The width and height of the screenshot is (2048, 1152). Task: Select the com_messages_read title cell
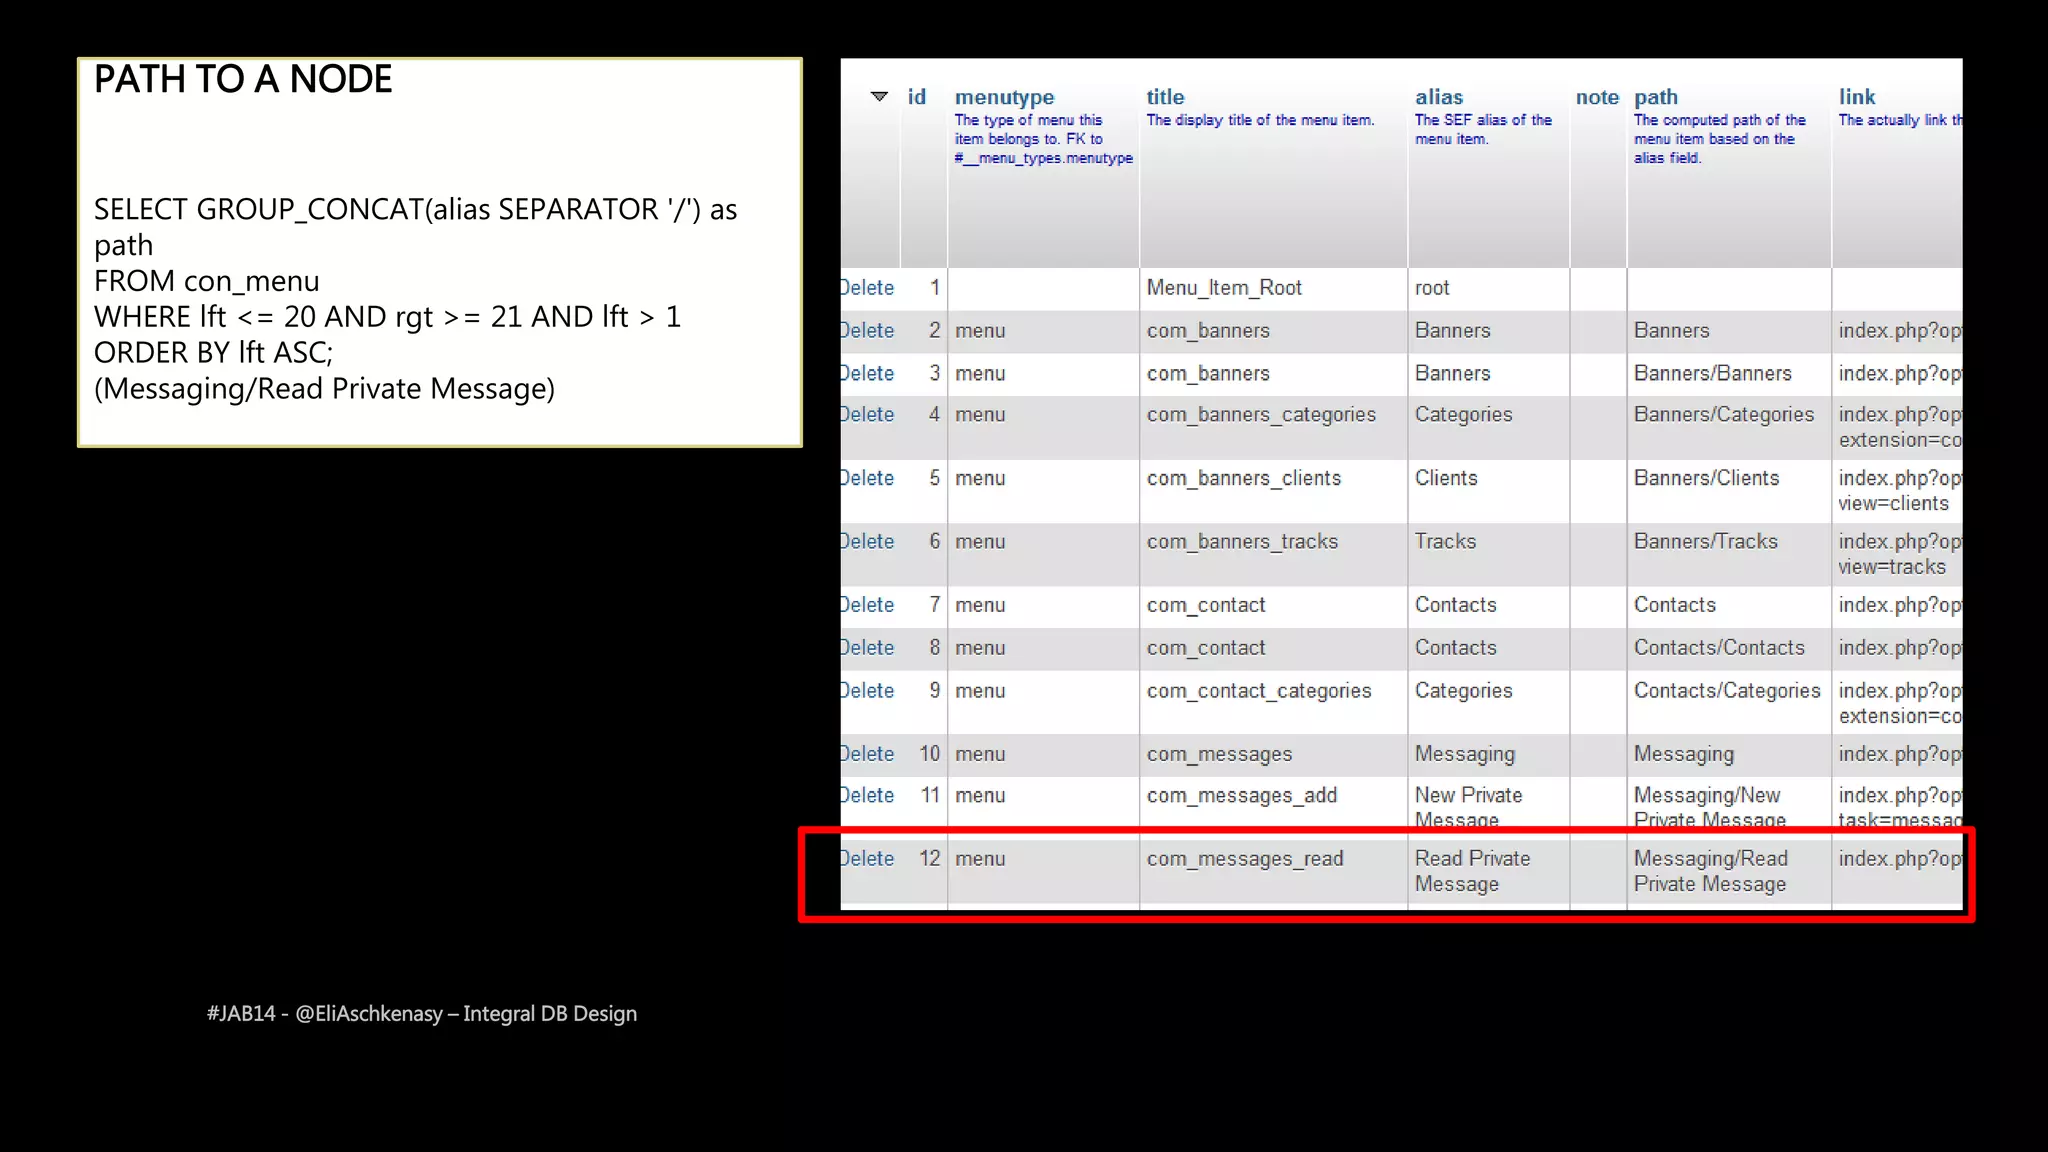1273,872
